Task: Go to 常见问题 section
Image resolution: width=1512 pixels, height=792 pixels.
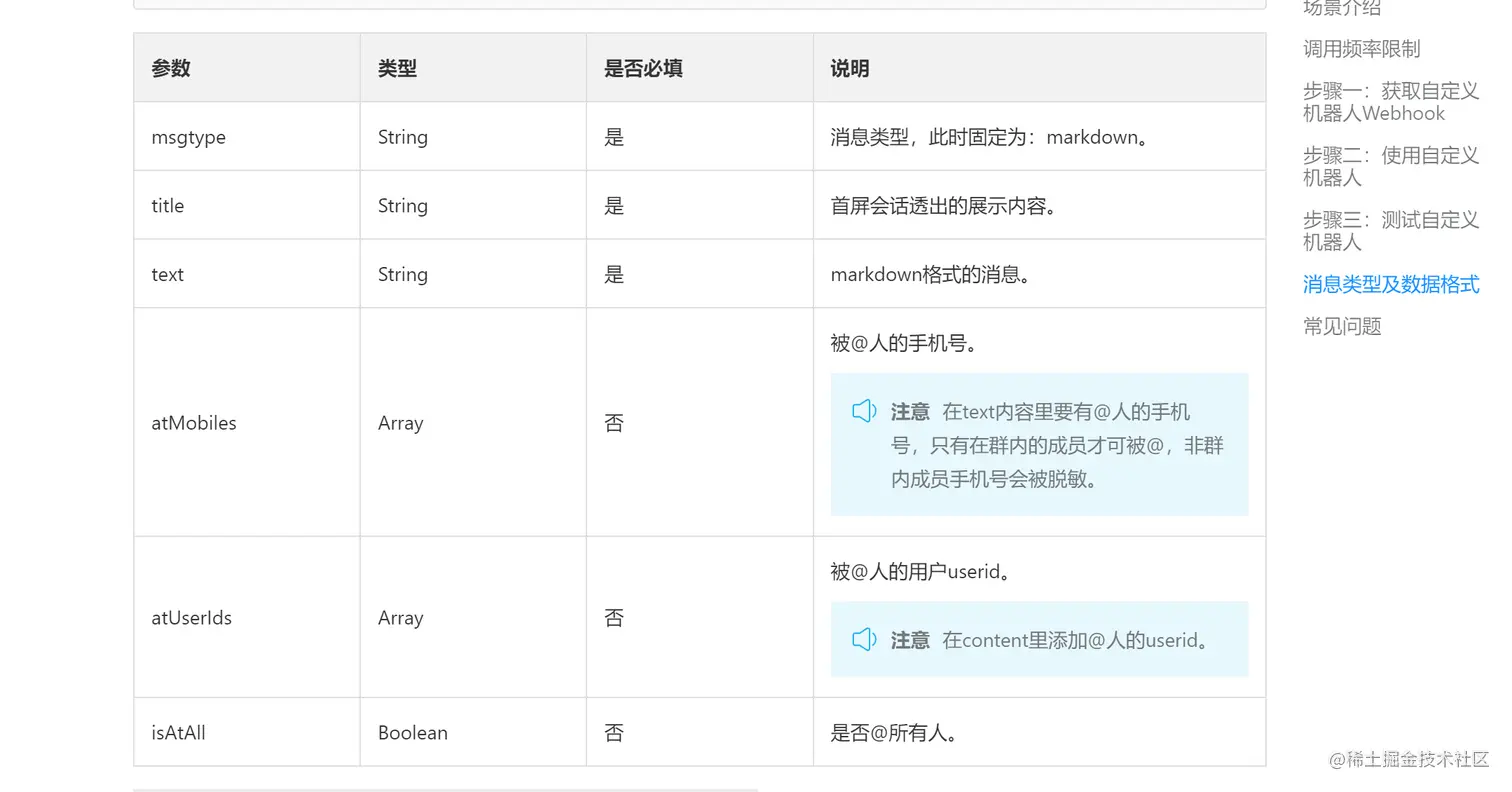Action: point(1341,326)
